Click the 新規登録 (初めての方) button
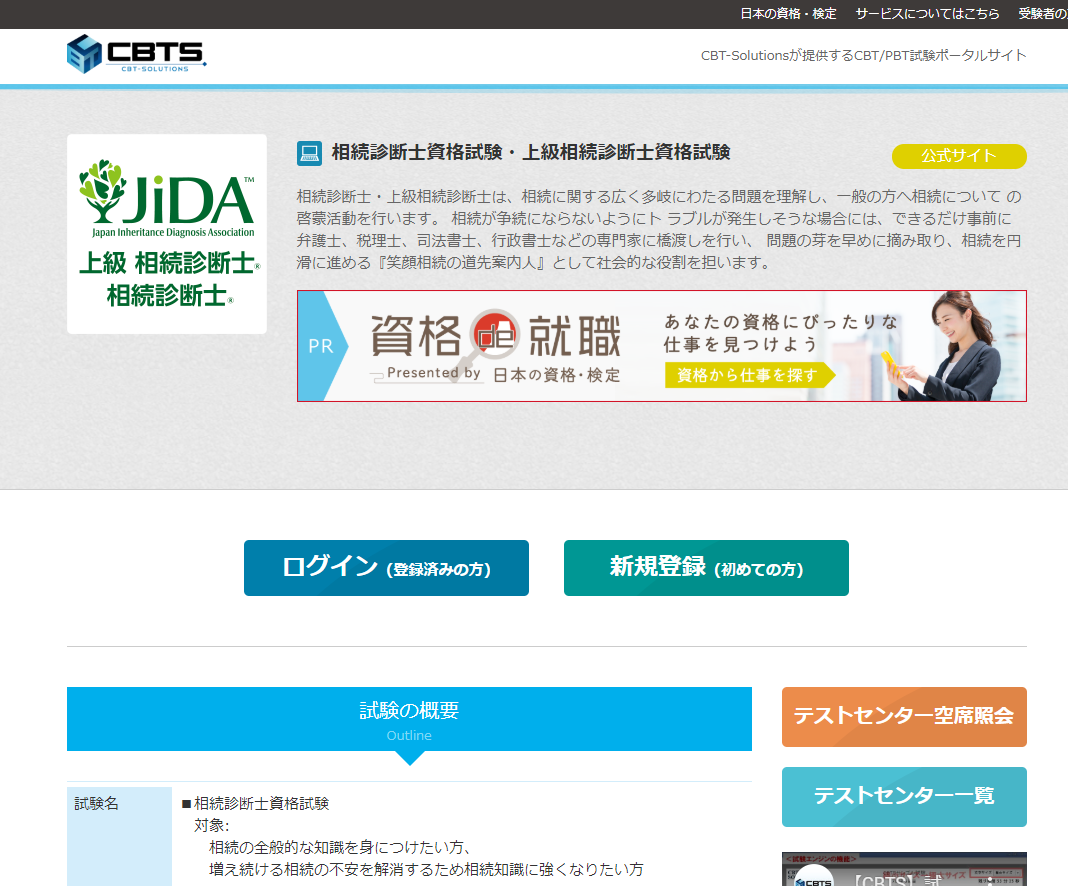This screenshot has width=1068, height=886. click(706, 568)
